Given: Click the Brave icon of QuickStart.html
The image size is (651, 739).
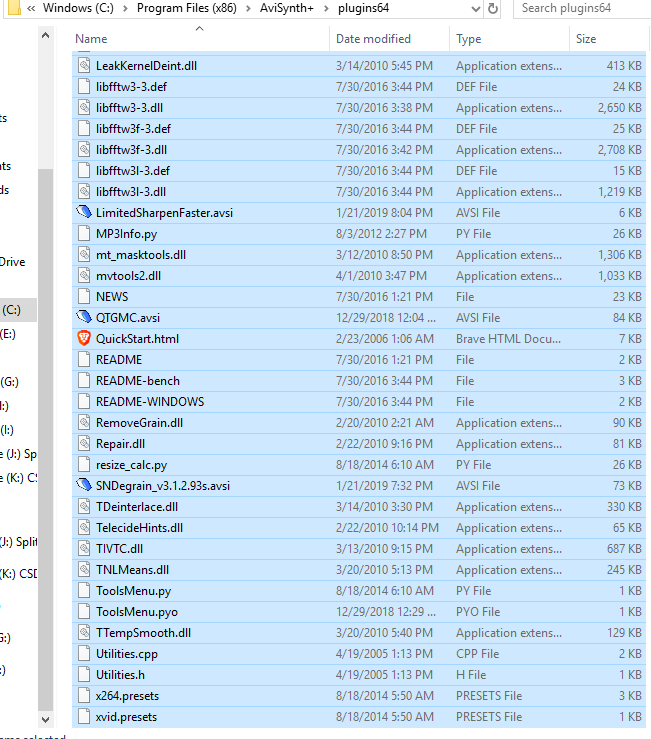Looking at the screenshot, I should [84, 338].
